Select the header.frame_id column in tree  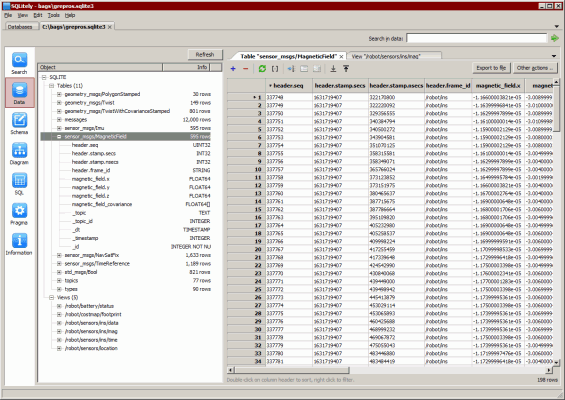click(x=125, y=170)
